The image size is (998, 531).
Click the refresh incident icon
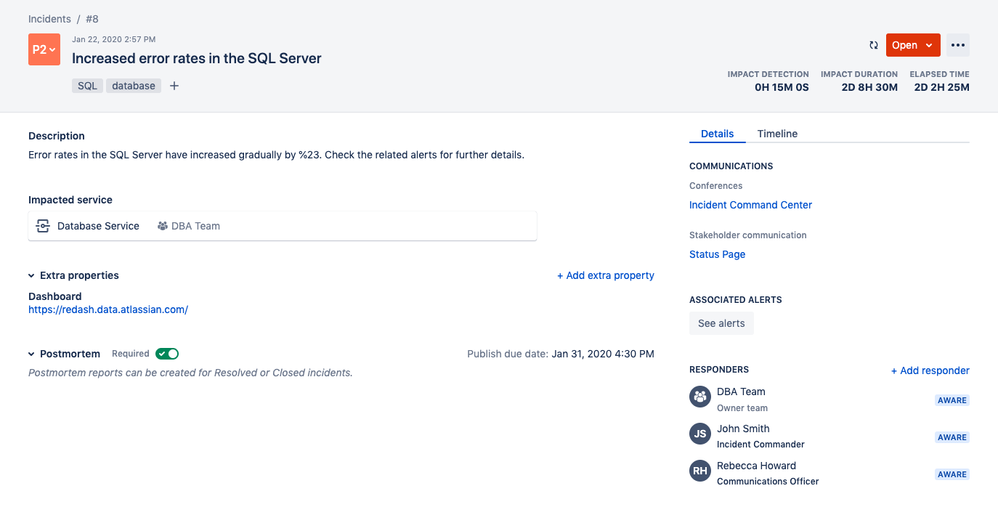coord(873,45)
